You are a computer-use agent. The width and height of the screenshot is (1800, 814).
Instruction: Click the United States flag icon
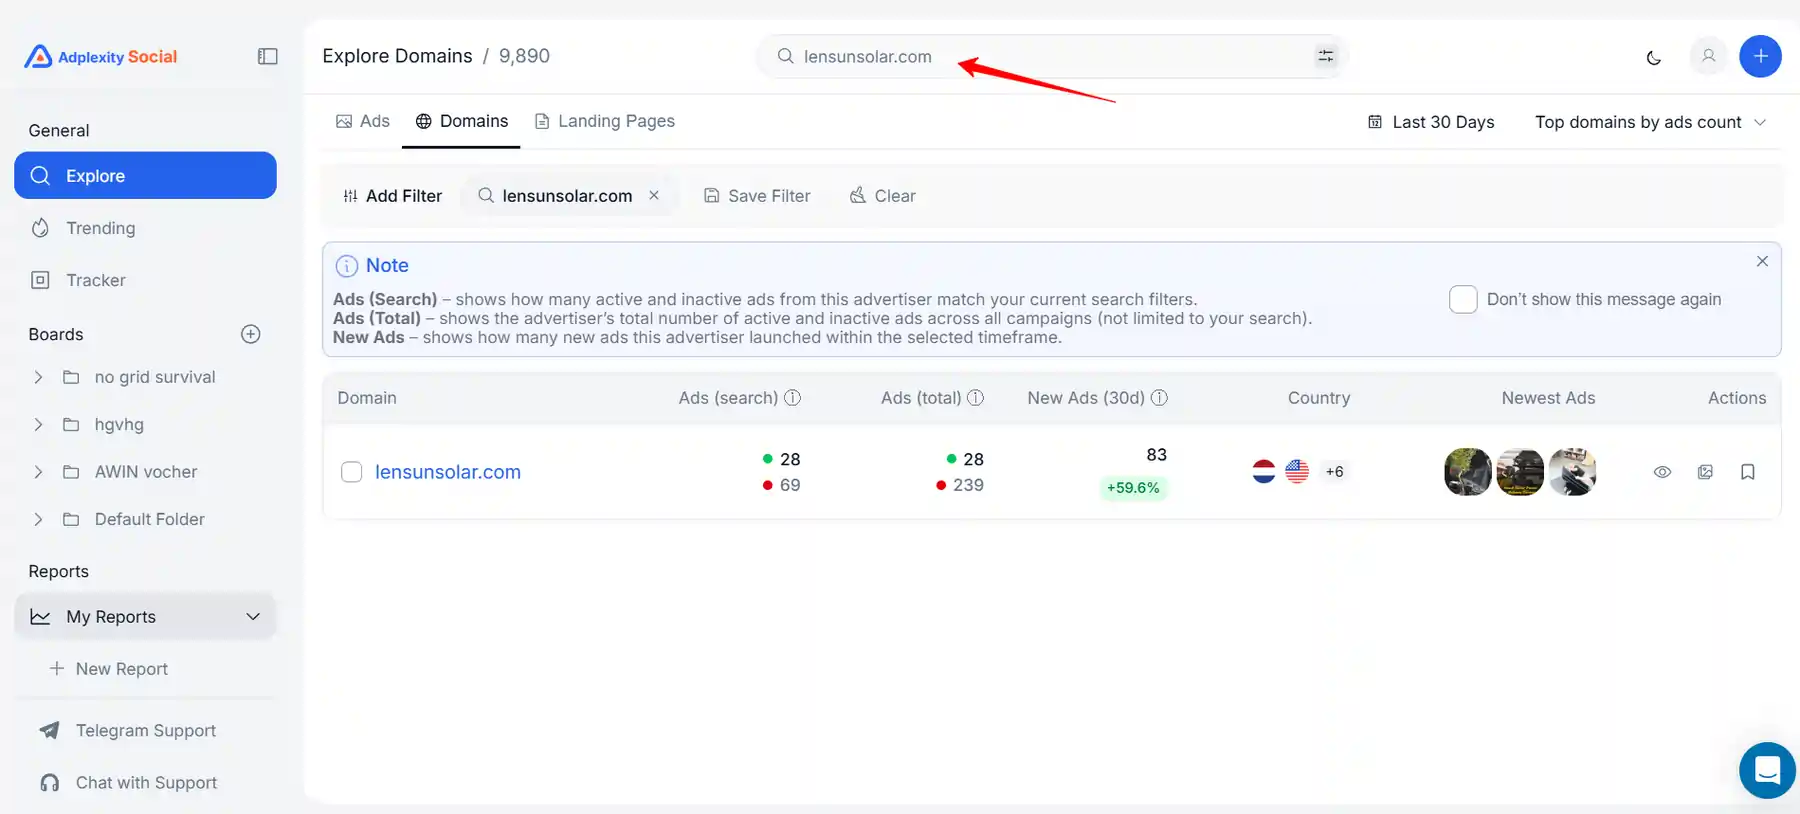[x=1297, y=471]
